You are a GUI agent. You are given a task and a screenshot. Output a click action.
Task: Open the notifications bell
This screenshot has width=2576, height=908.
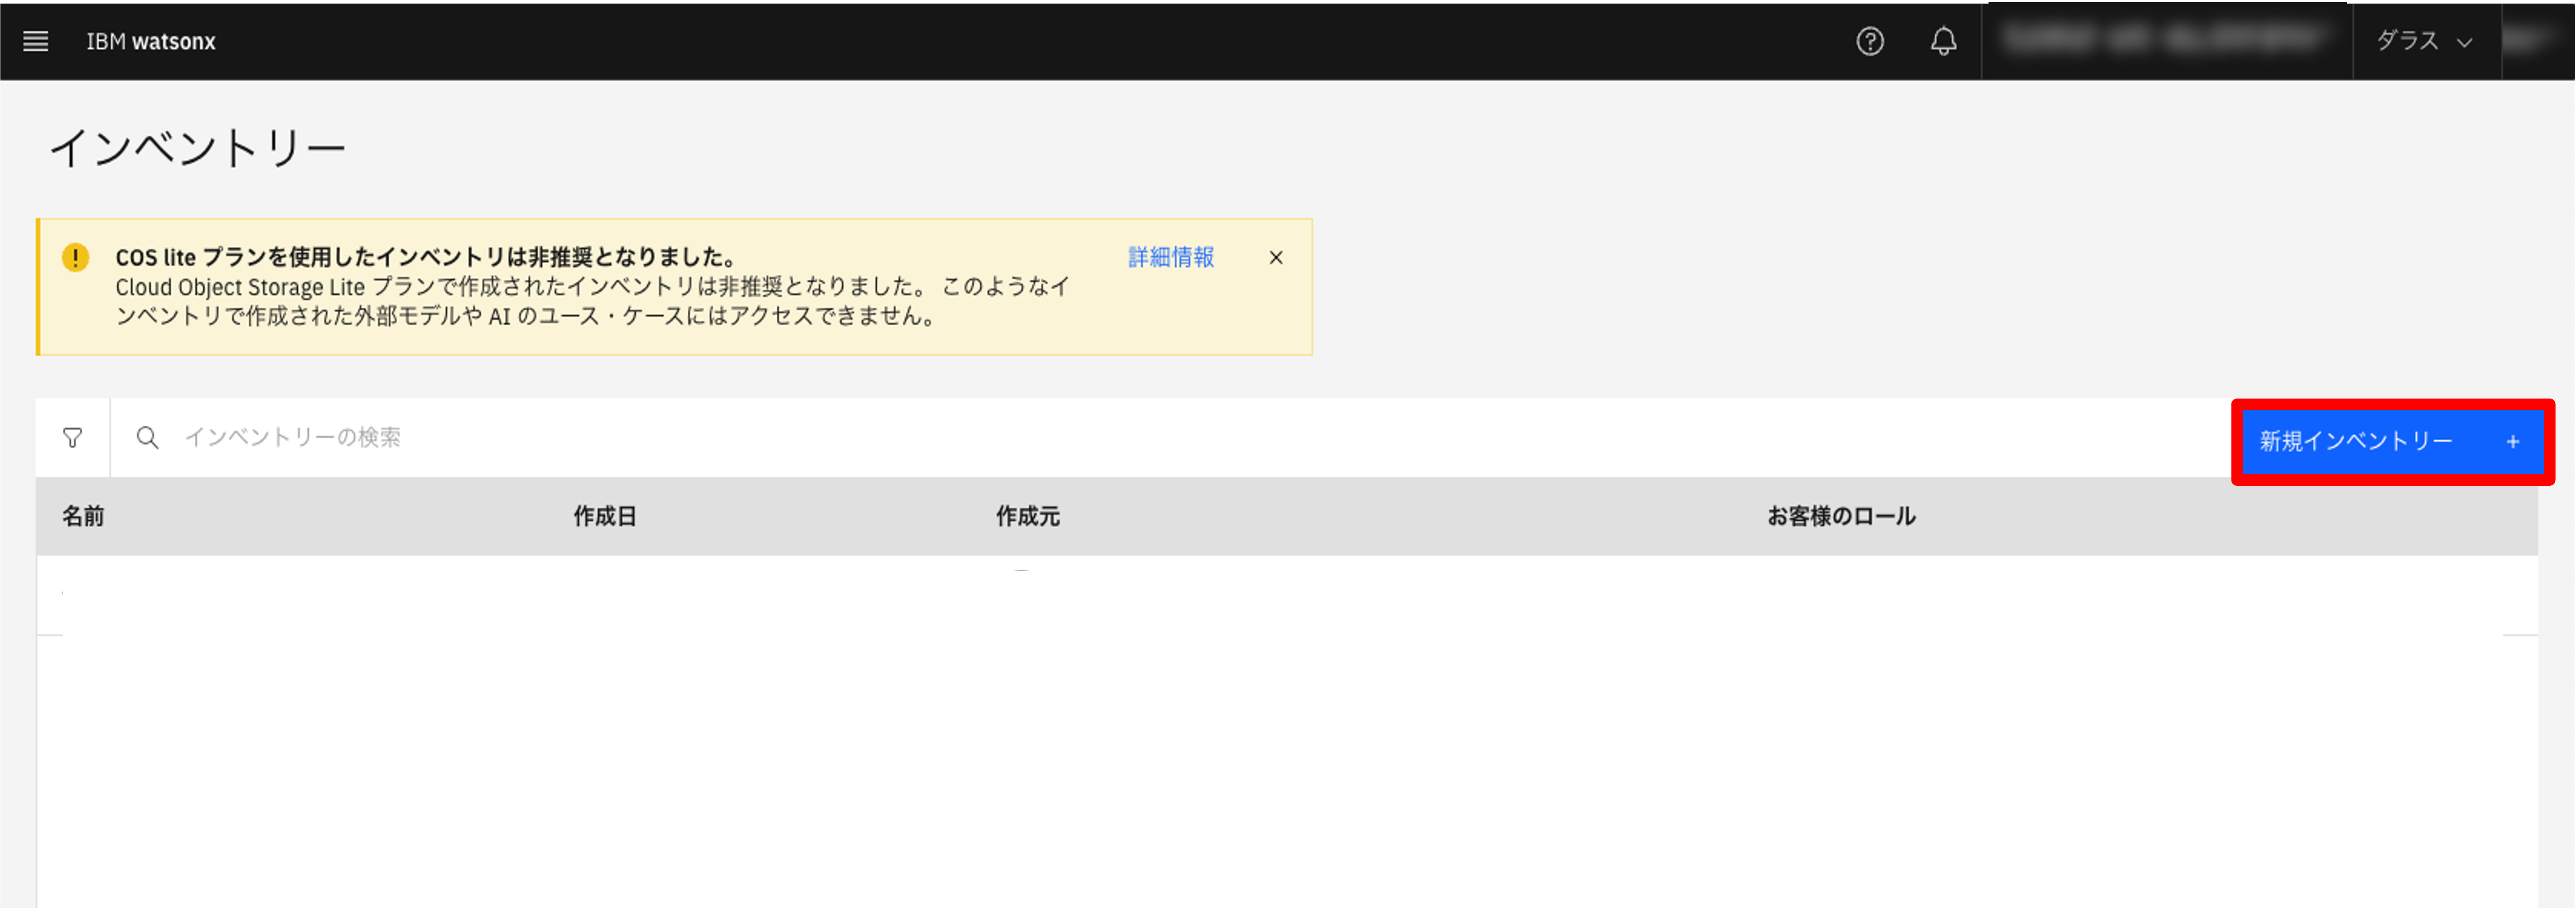pos(1943,41)
